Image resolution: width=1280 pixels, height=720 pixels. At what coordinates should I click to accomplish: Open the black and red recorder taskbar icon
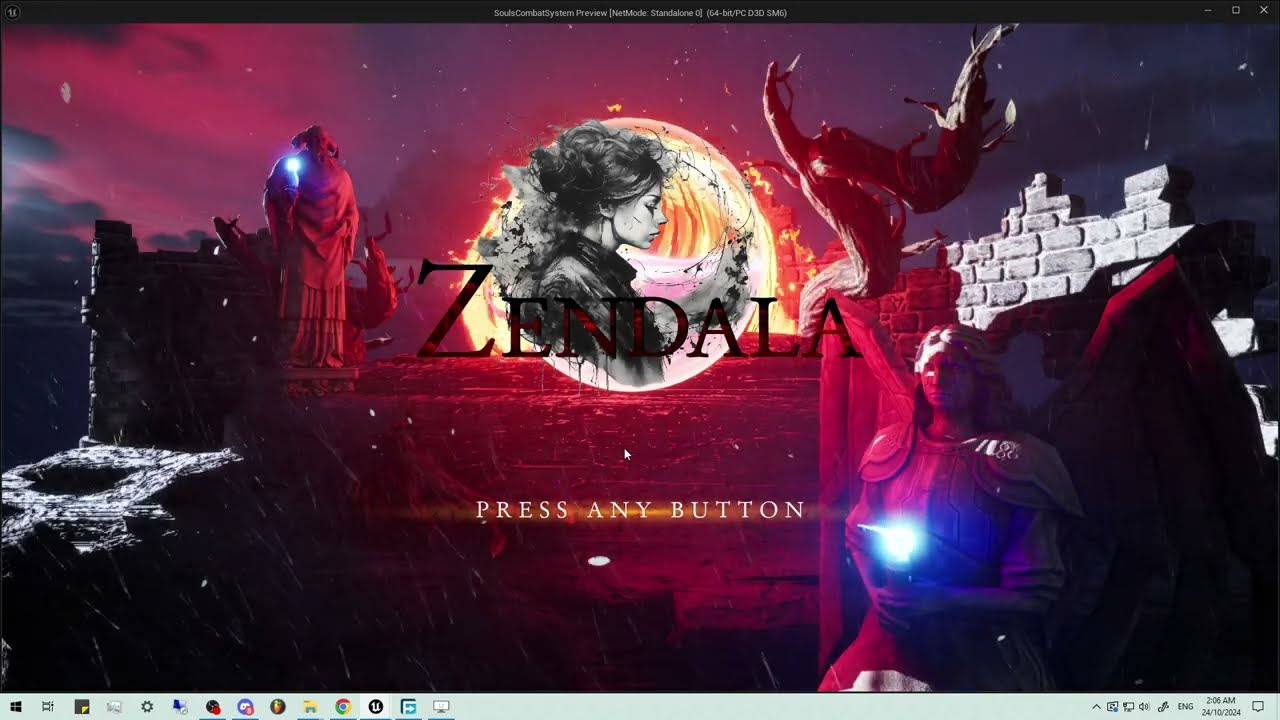pyautogui.click(x=213, y=707)
